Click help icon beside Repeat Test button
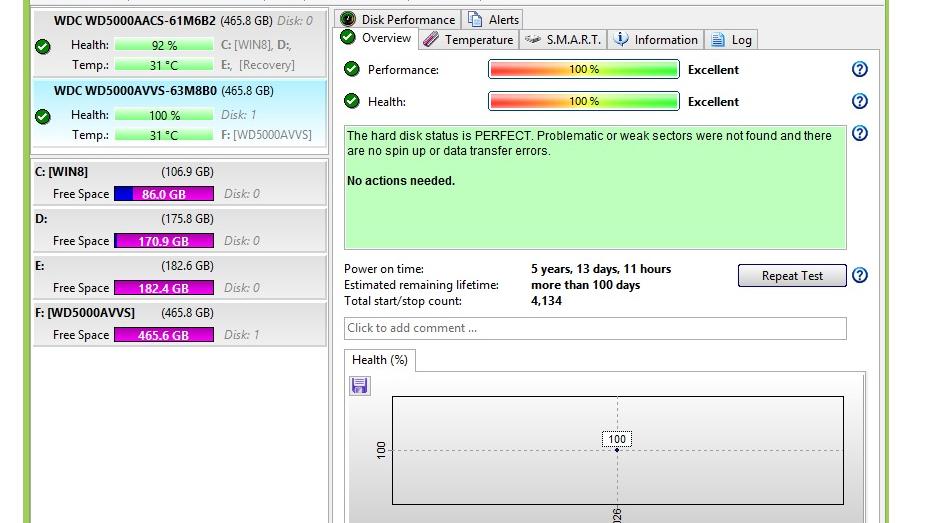929x523 pixels. tap(860, 275)
